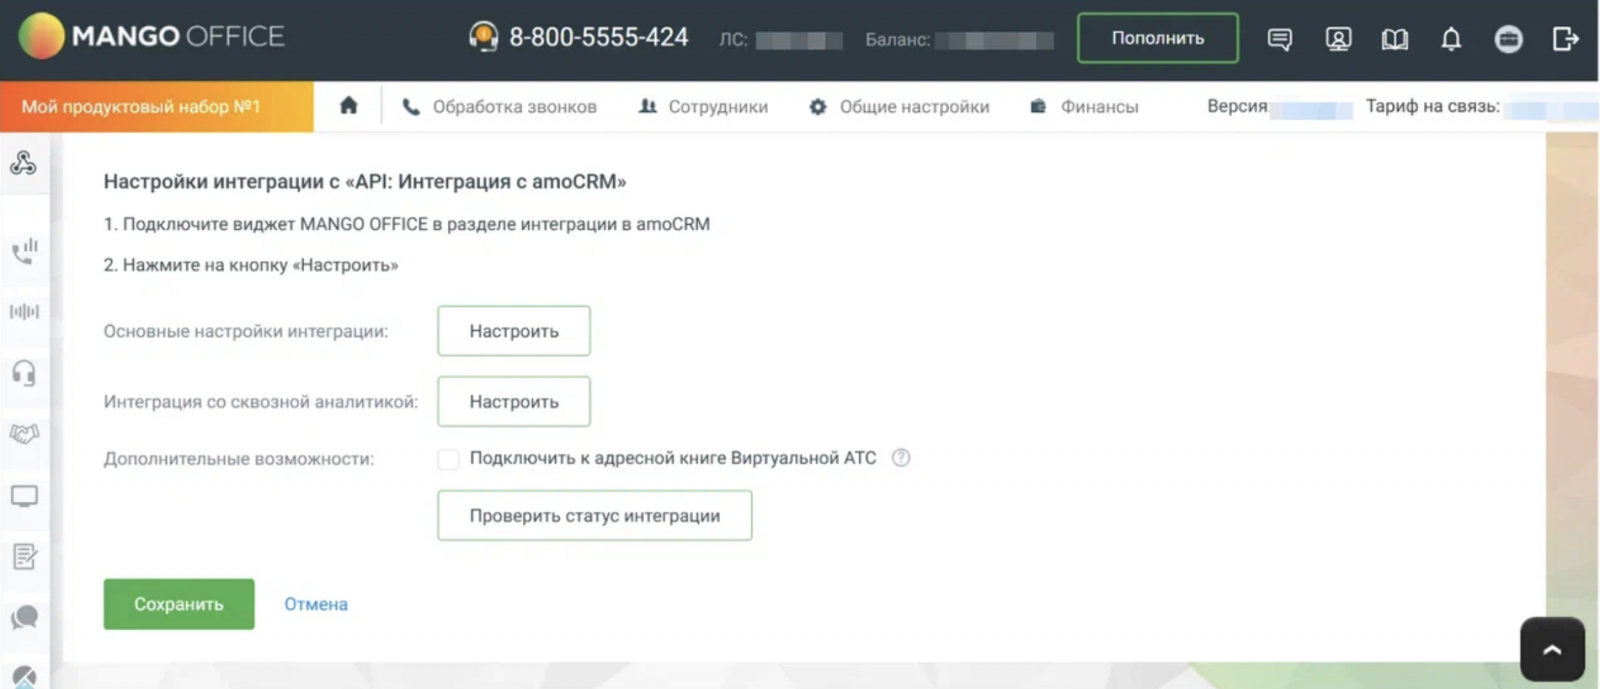Click the Отмена link
Image resolution: width=1600 pixels, height=689 pixels.
coord(316,604)
